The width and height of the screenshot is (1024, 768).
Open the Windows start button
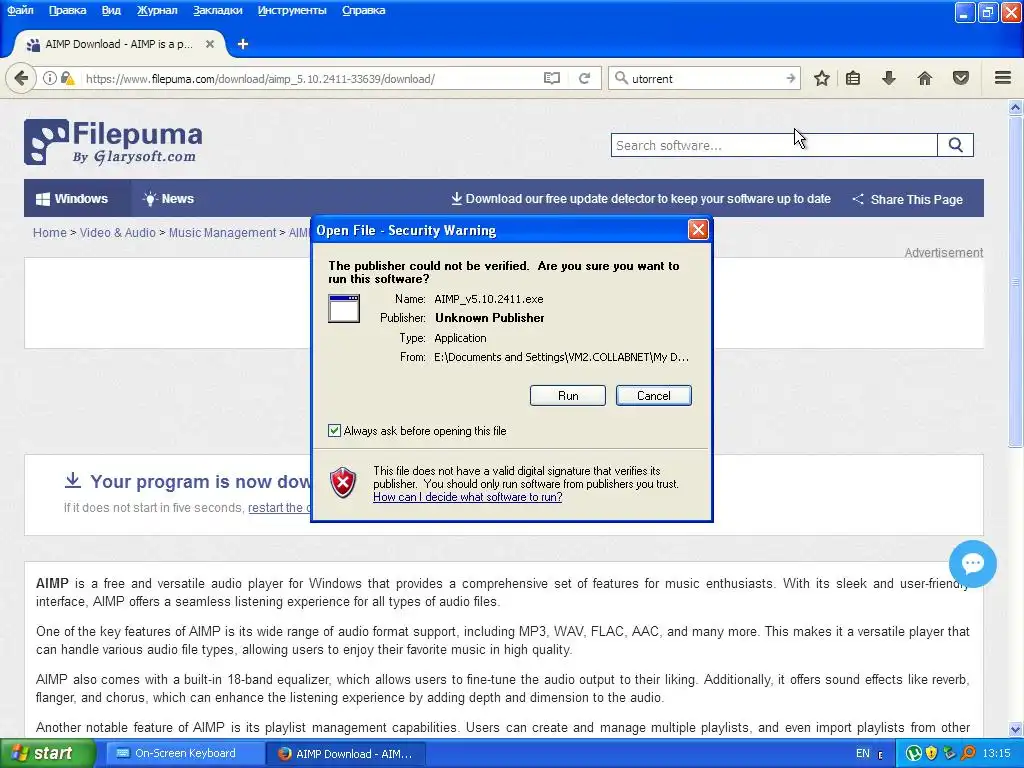[47, 754]
